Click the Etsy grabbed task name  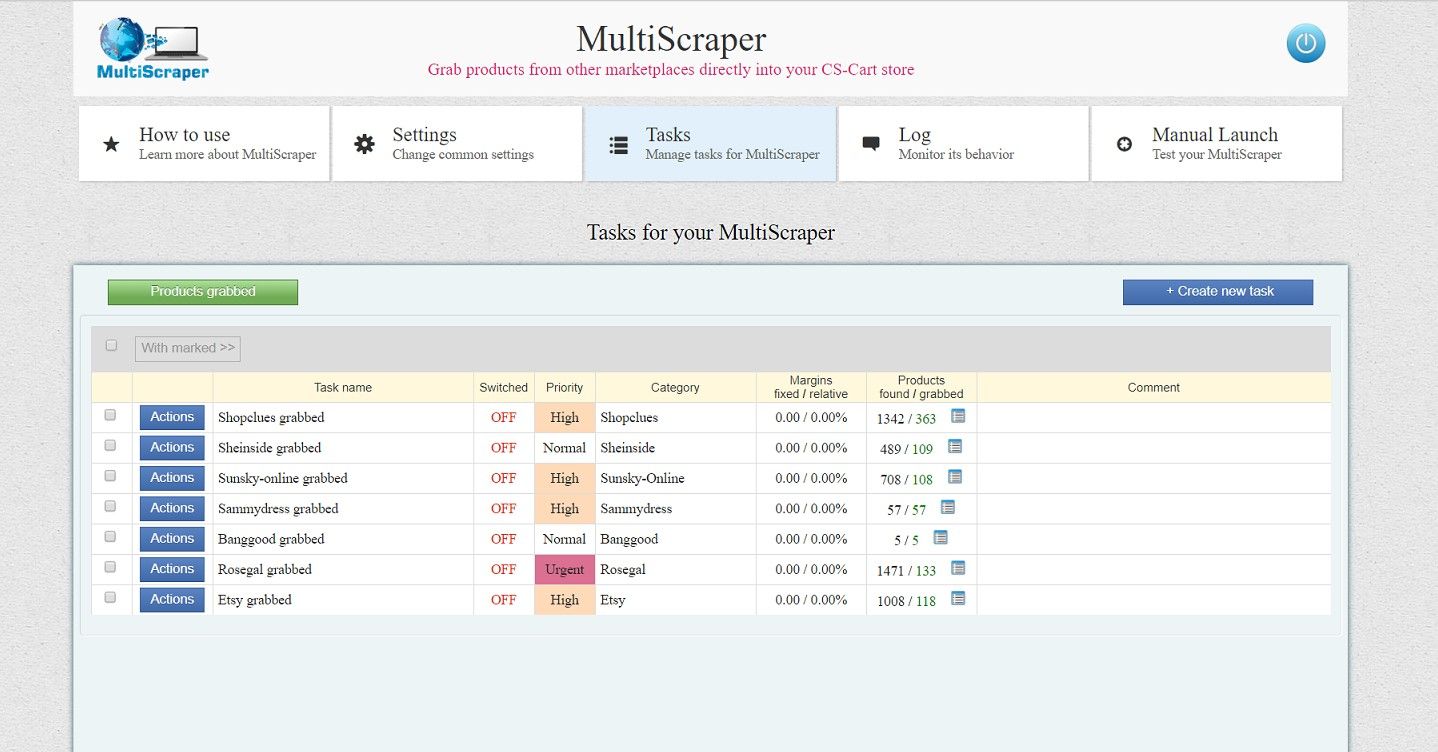[x=255, y=600]
